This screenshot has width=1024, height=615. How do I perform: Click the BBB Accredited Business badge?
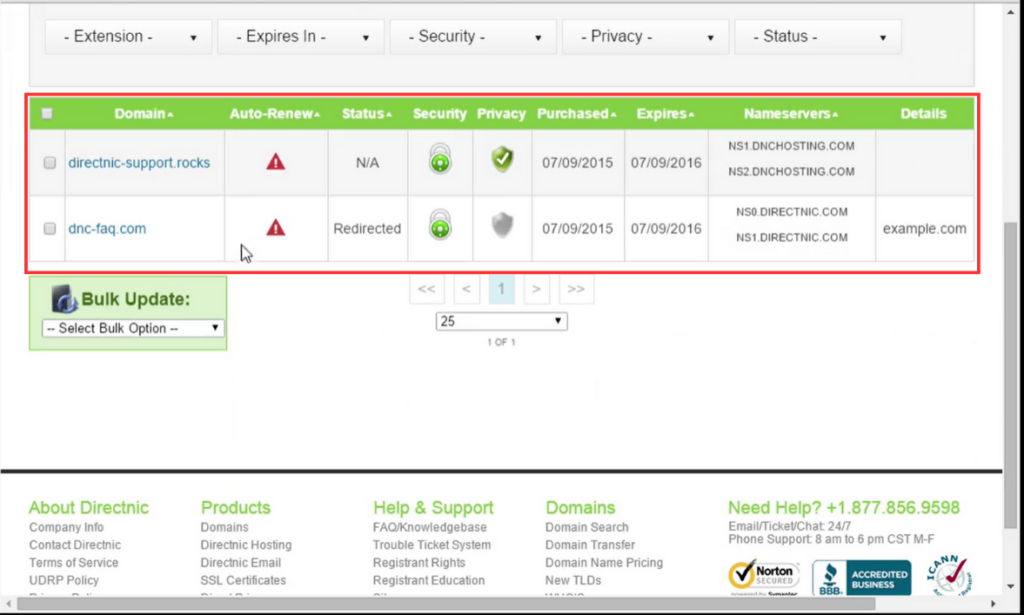[861, 577]
